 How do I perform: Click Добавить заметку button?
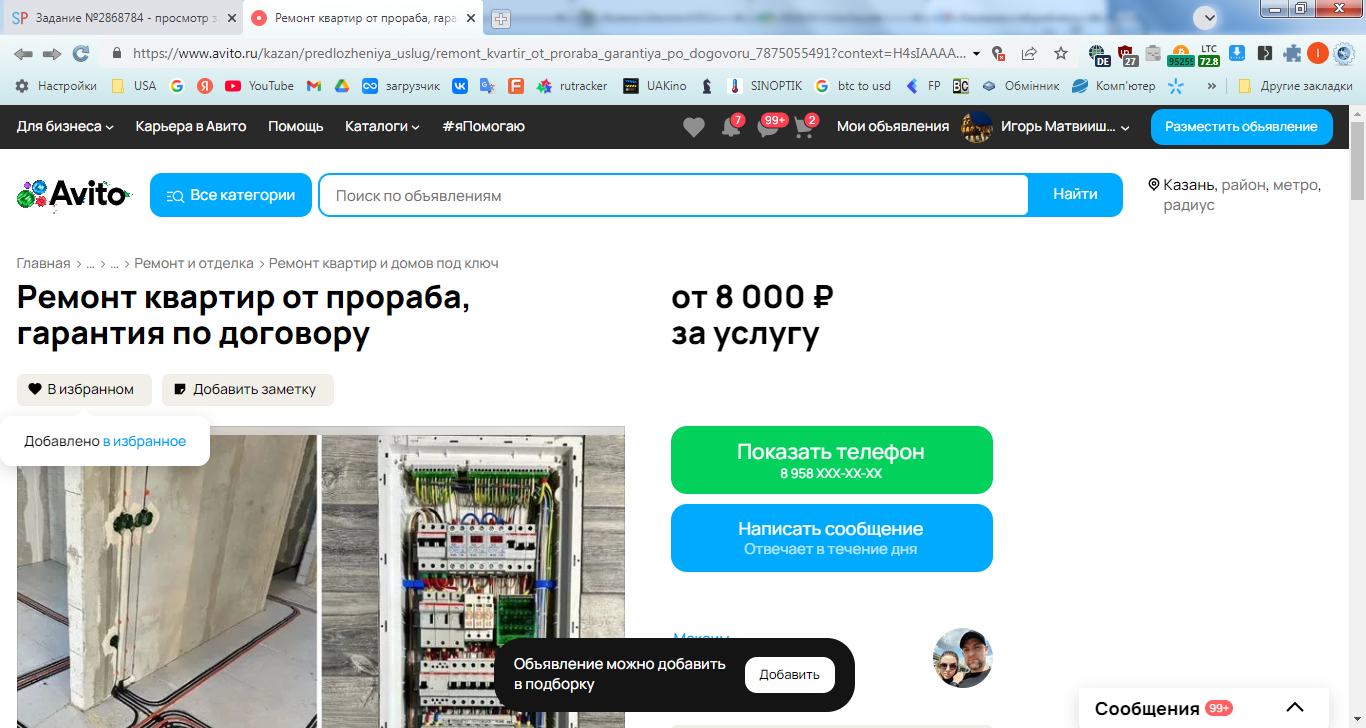pyautogui.click(x=248, y=389)
